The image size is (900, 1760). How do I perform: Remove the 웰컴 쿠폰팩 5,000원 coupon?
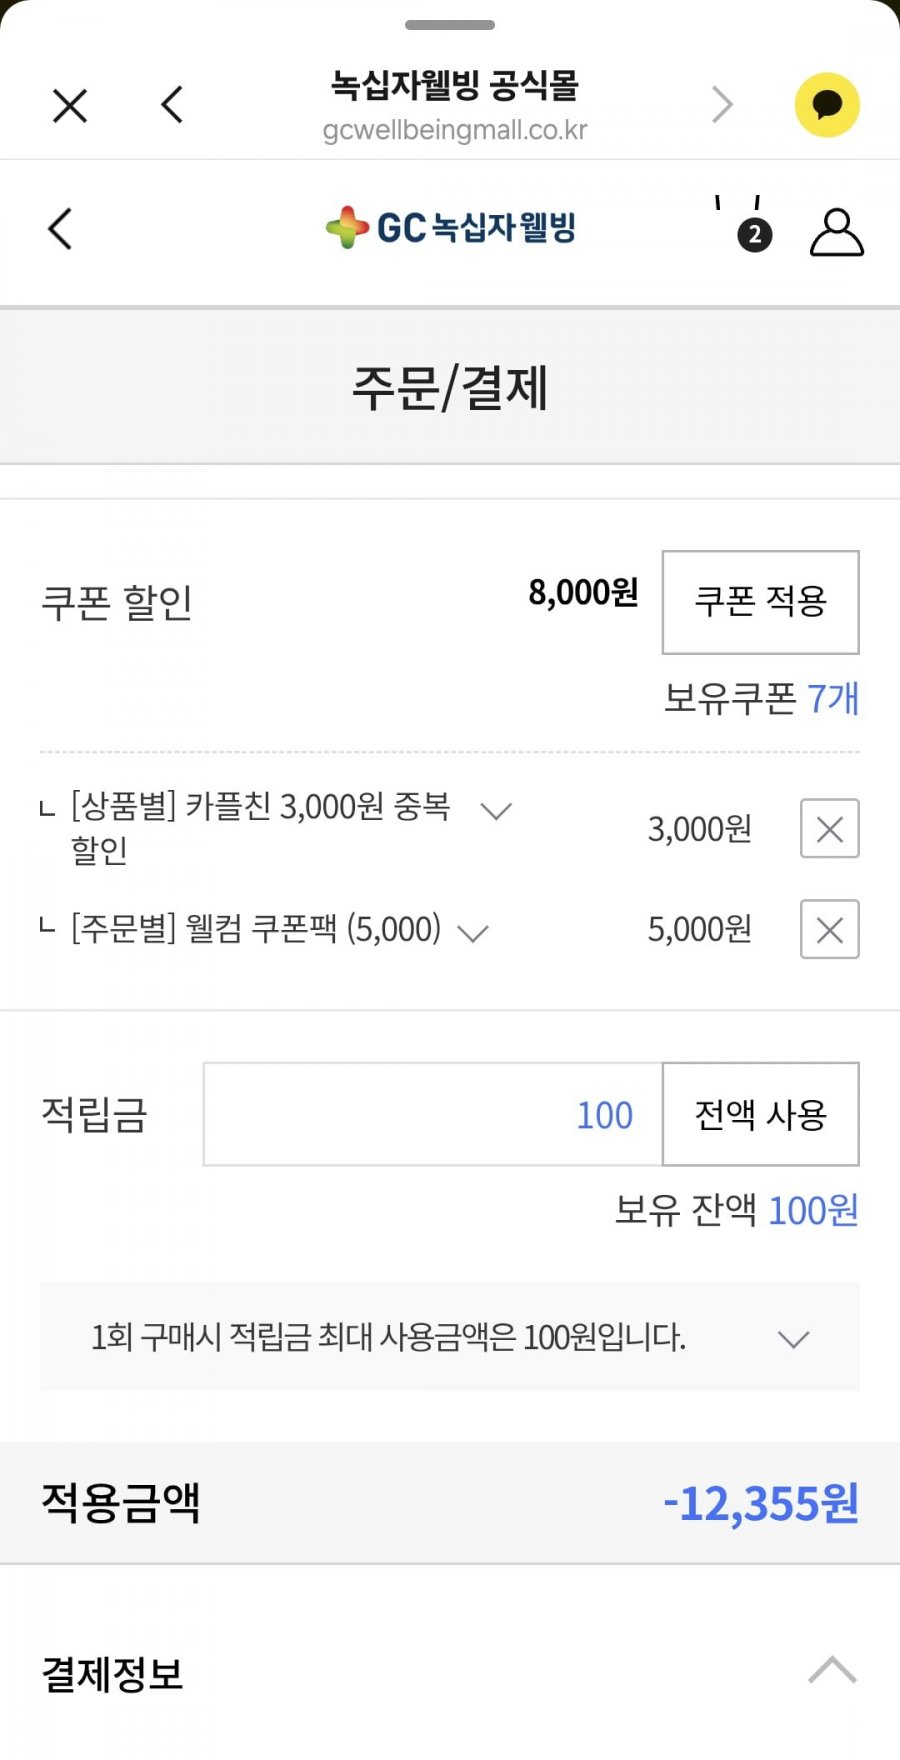tap(829, 930)
